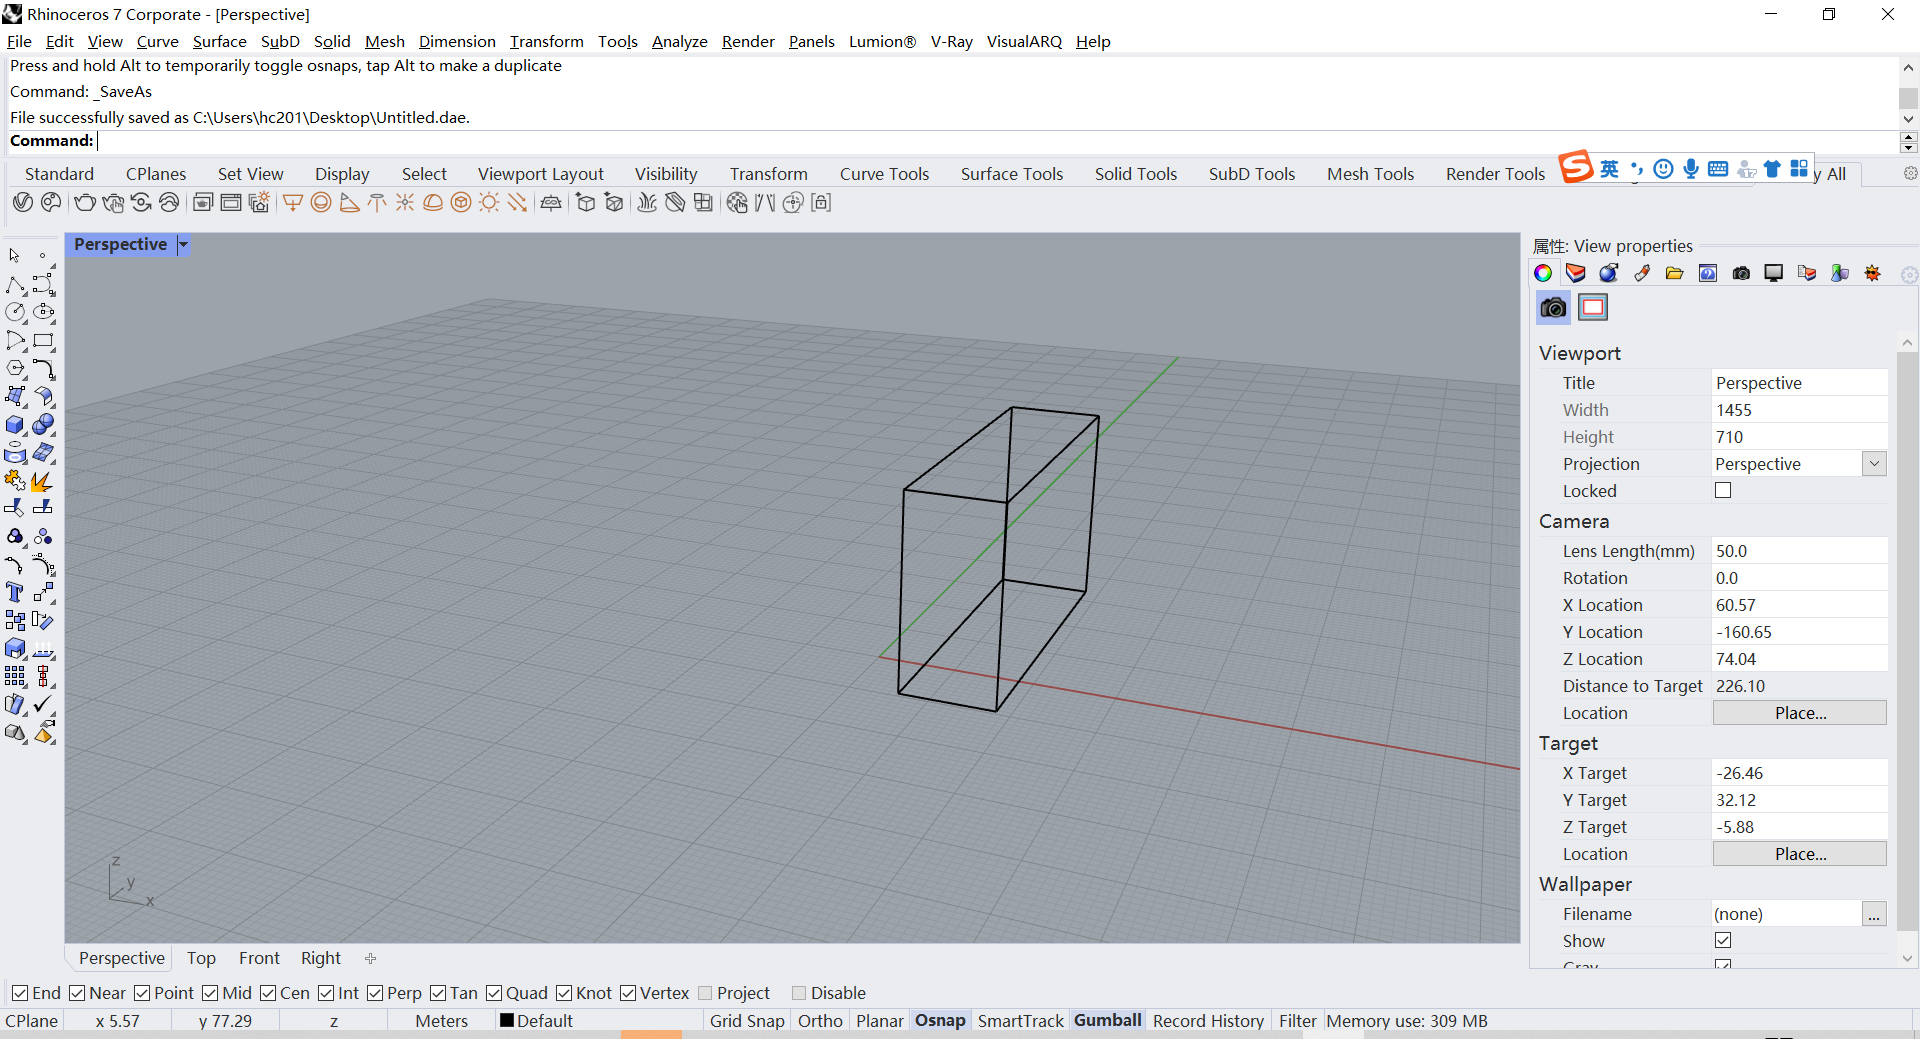Select the V-Ray sun light icon
The height and width of the screenshot is (1039, 1920).
pos(489,203)
